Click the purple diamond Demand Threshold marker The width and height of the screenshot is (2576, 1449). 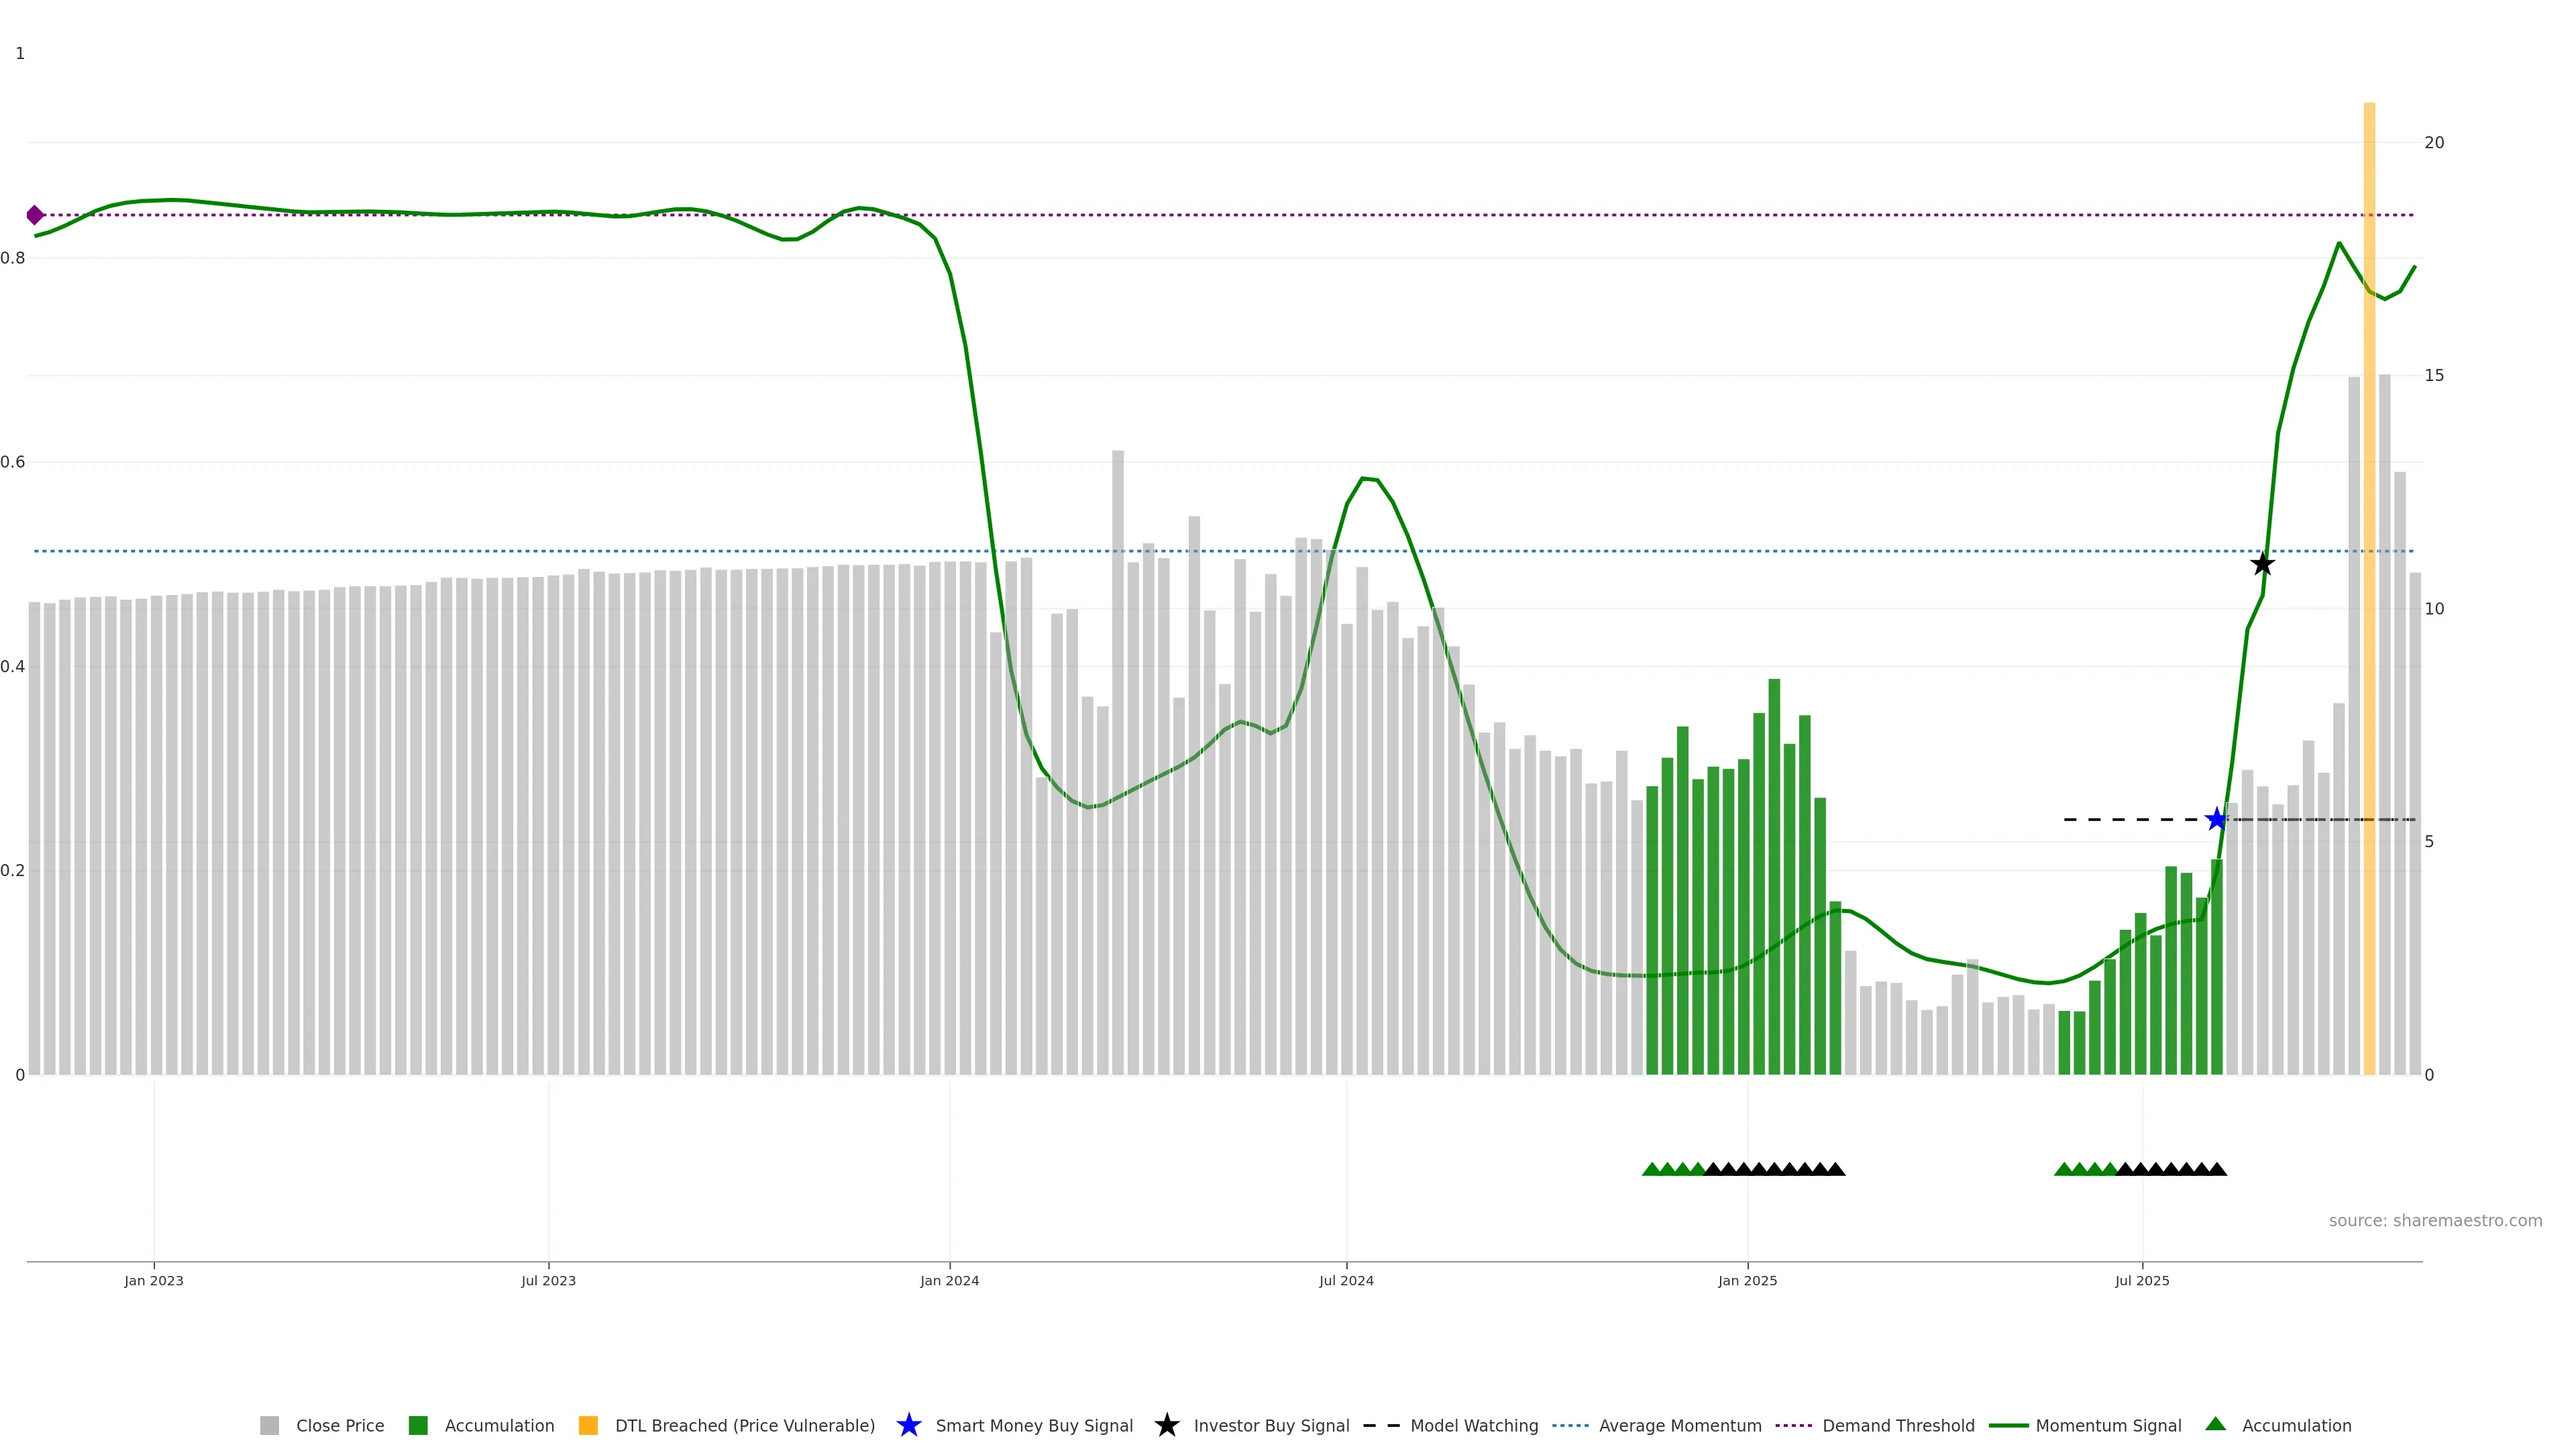(35, 215)
